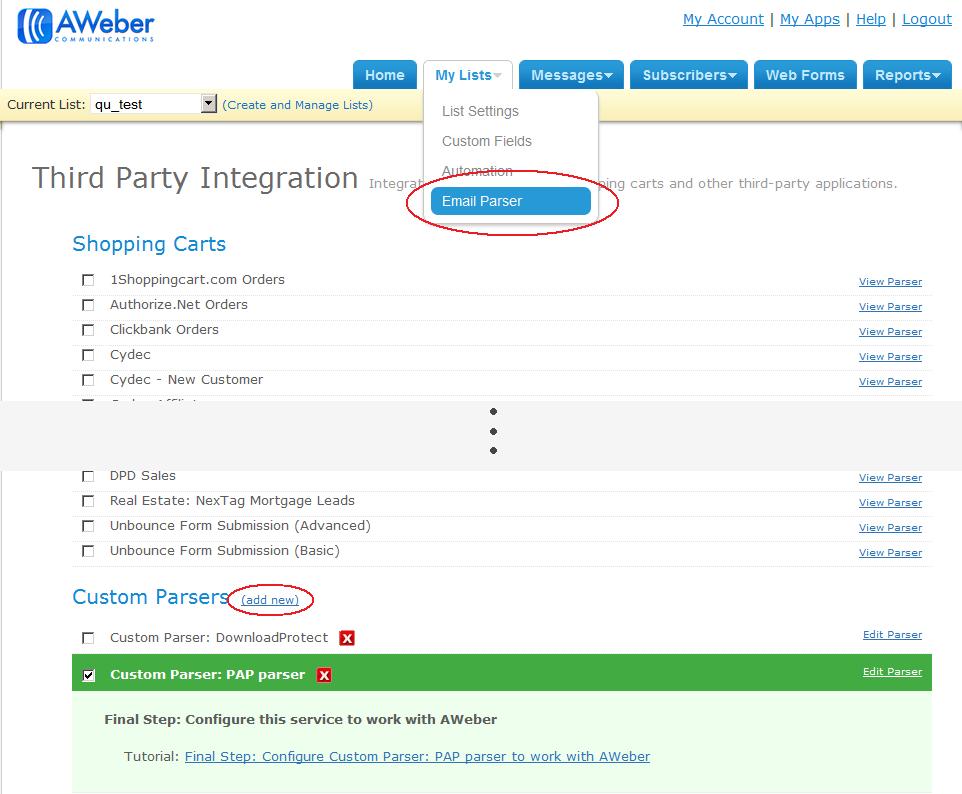
Task: Remove the PAP parser using its red X
Action: [324, 675]
